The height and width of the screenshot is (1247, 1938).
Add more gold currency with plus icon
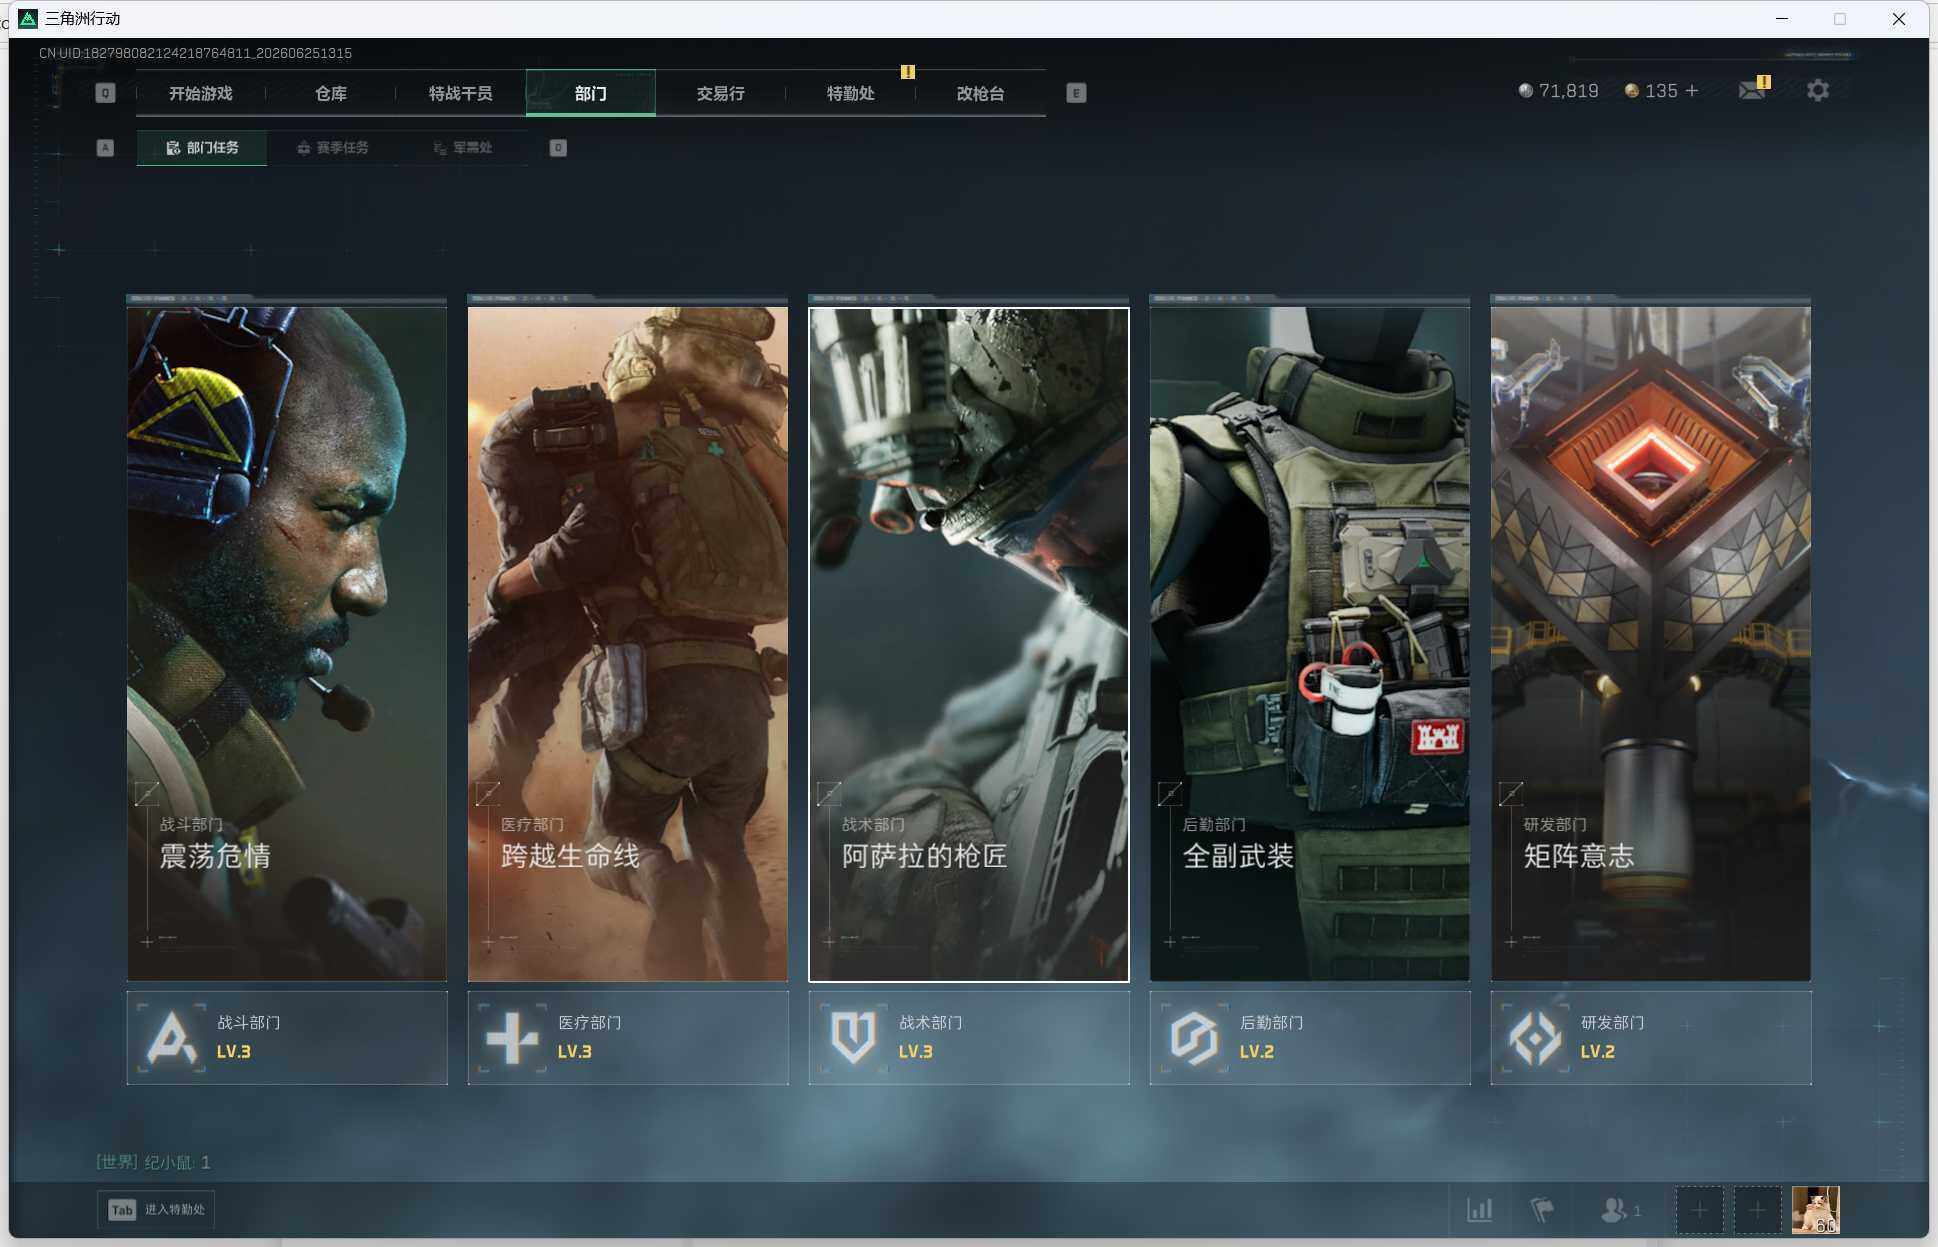(x=1692, y=90)
